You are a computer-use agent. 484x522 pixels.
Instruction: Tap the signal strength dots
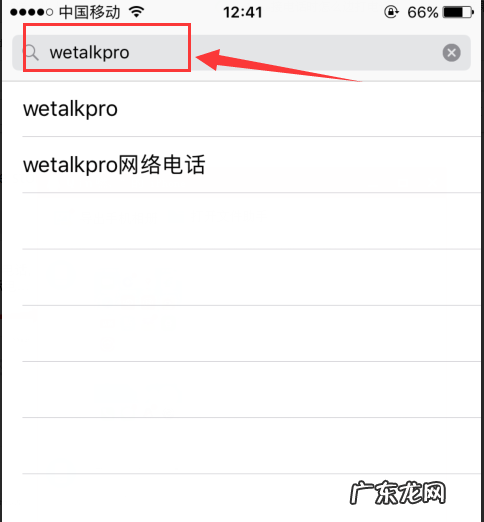click(x=31, y=13)
